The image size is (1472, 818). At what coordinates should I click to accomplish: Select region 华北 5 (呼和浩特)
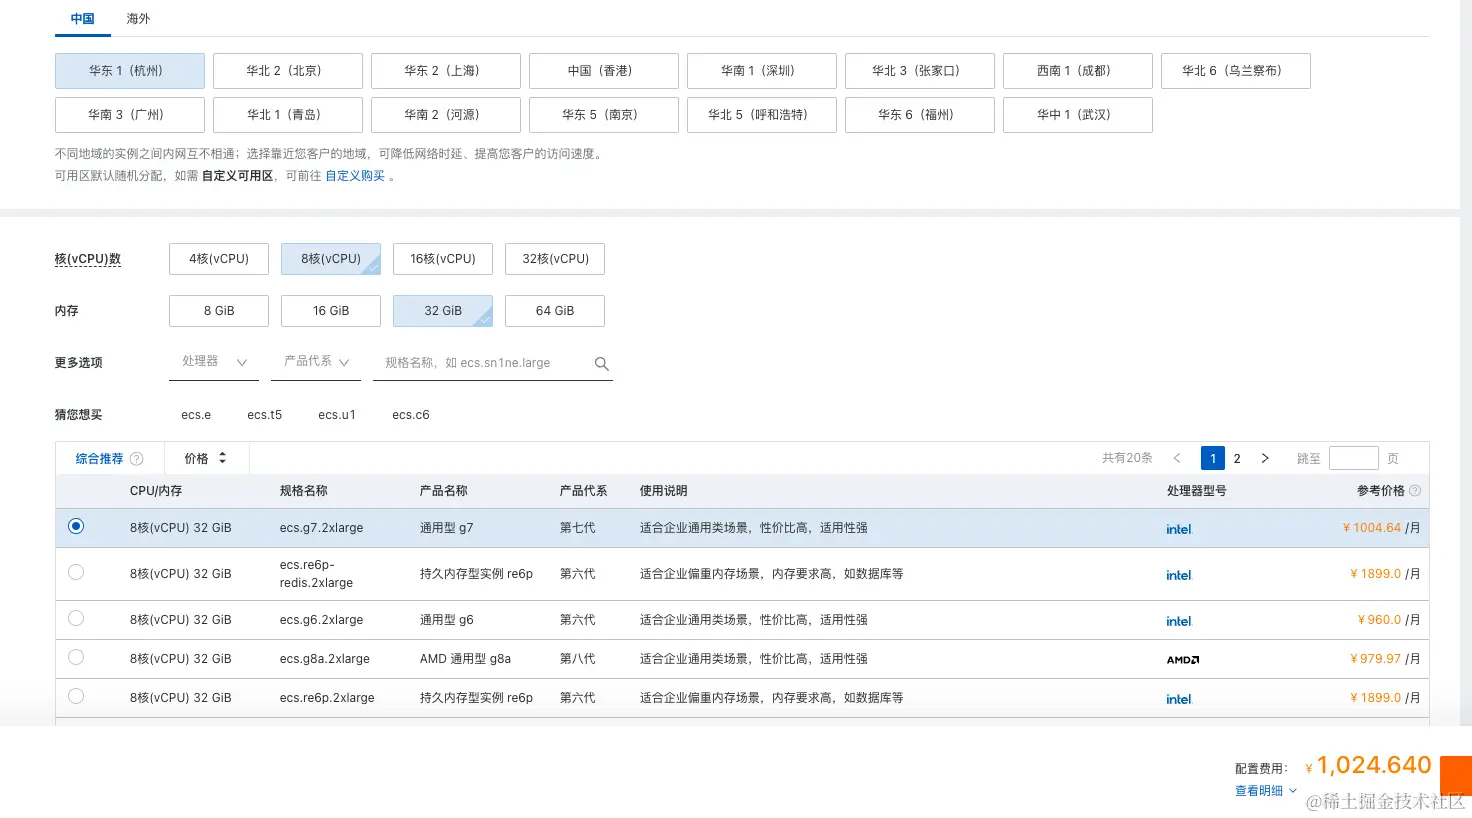(x=762, y=115)
